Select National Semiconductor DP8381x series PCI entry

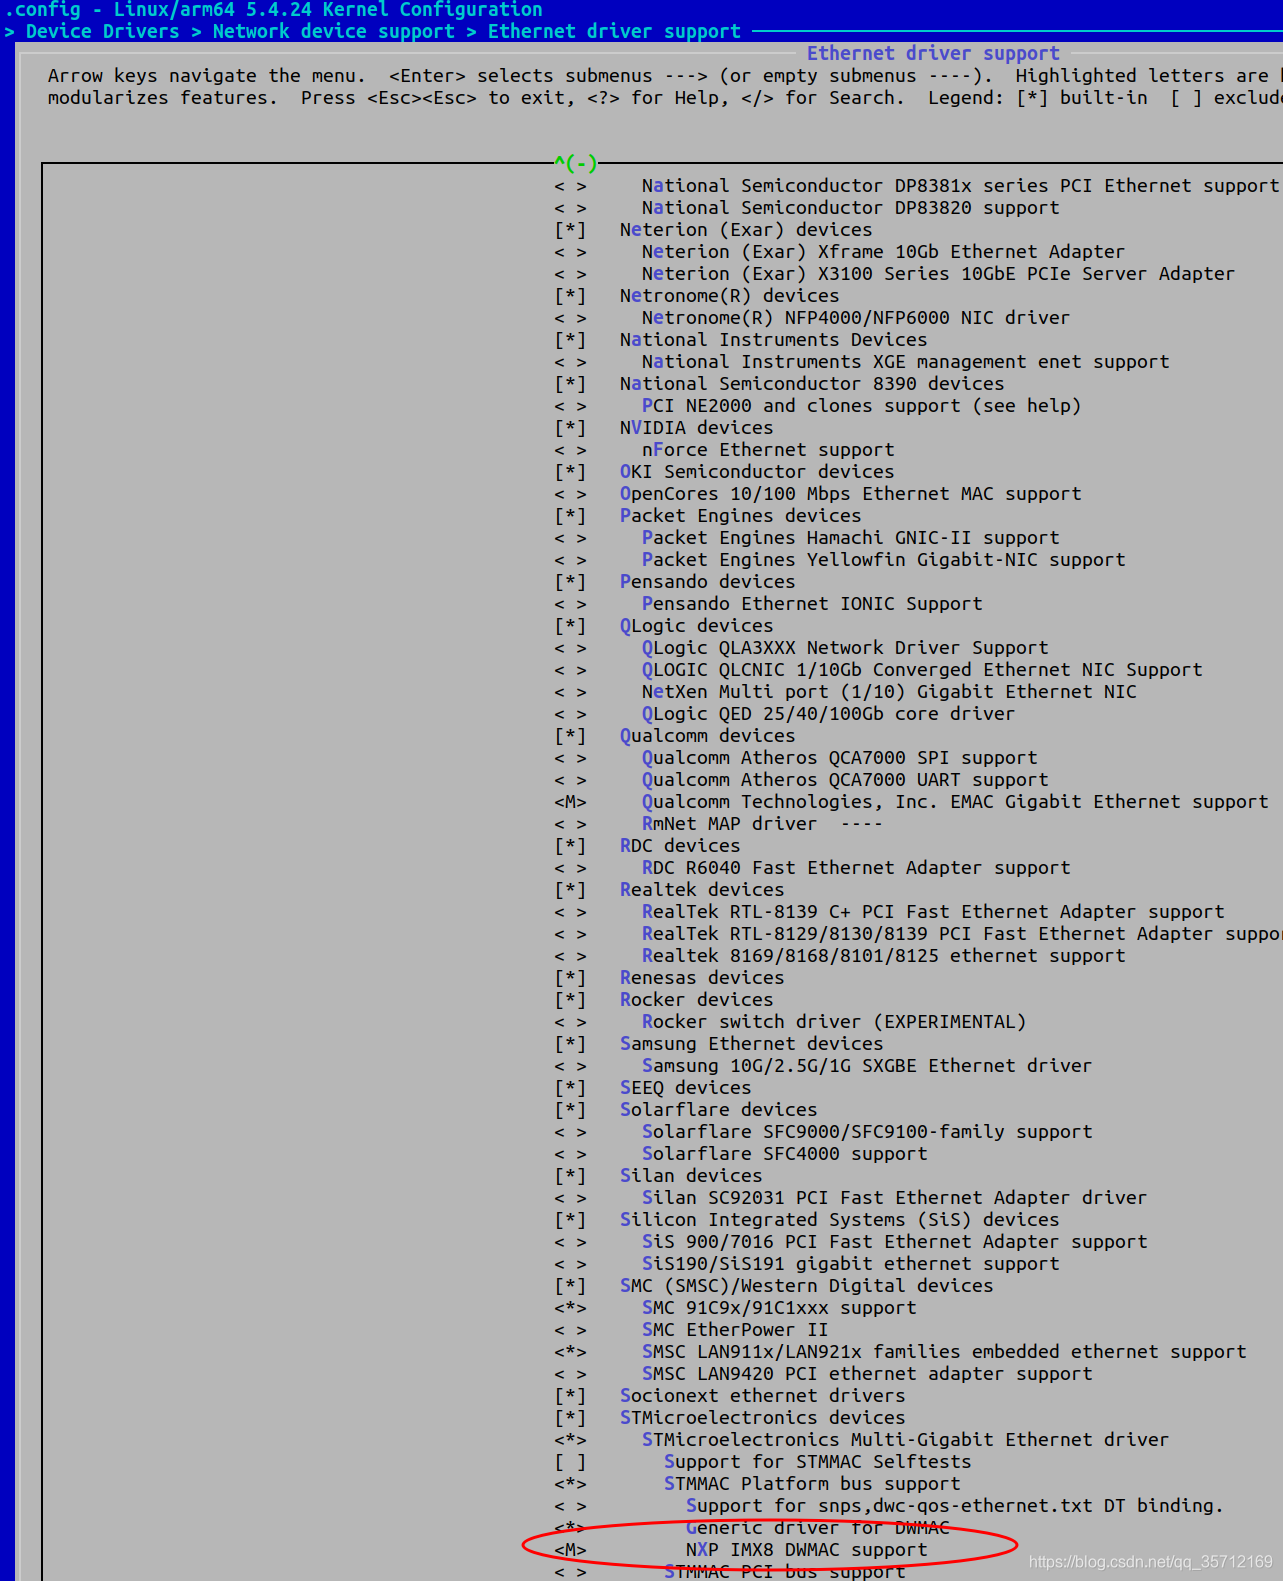[960, 186]
